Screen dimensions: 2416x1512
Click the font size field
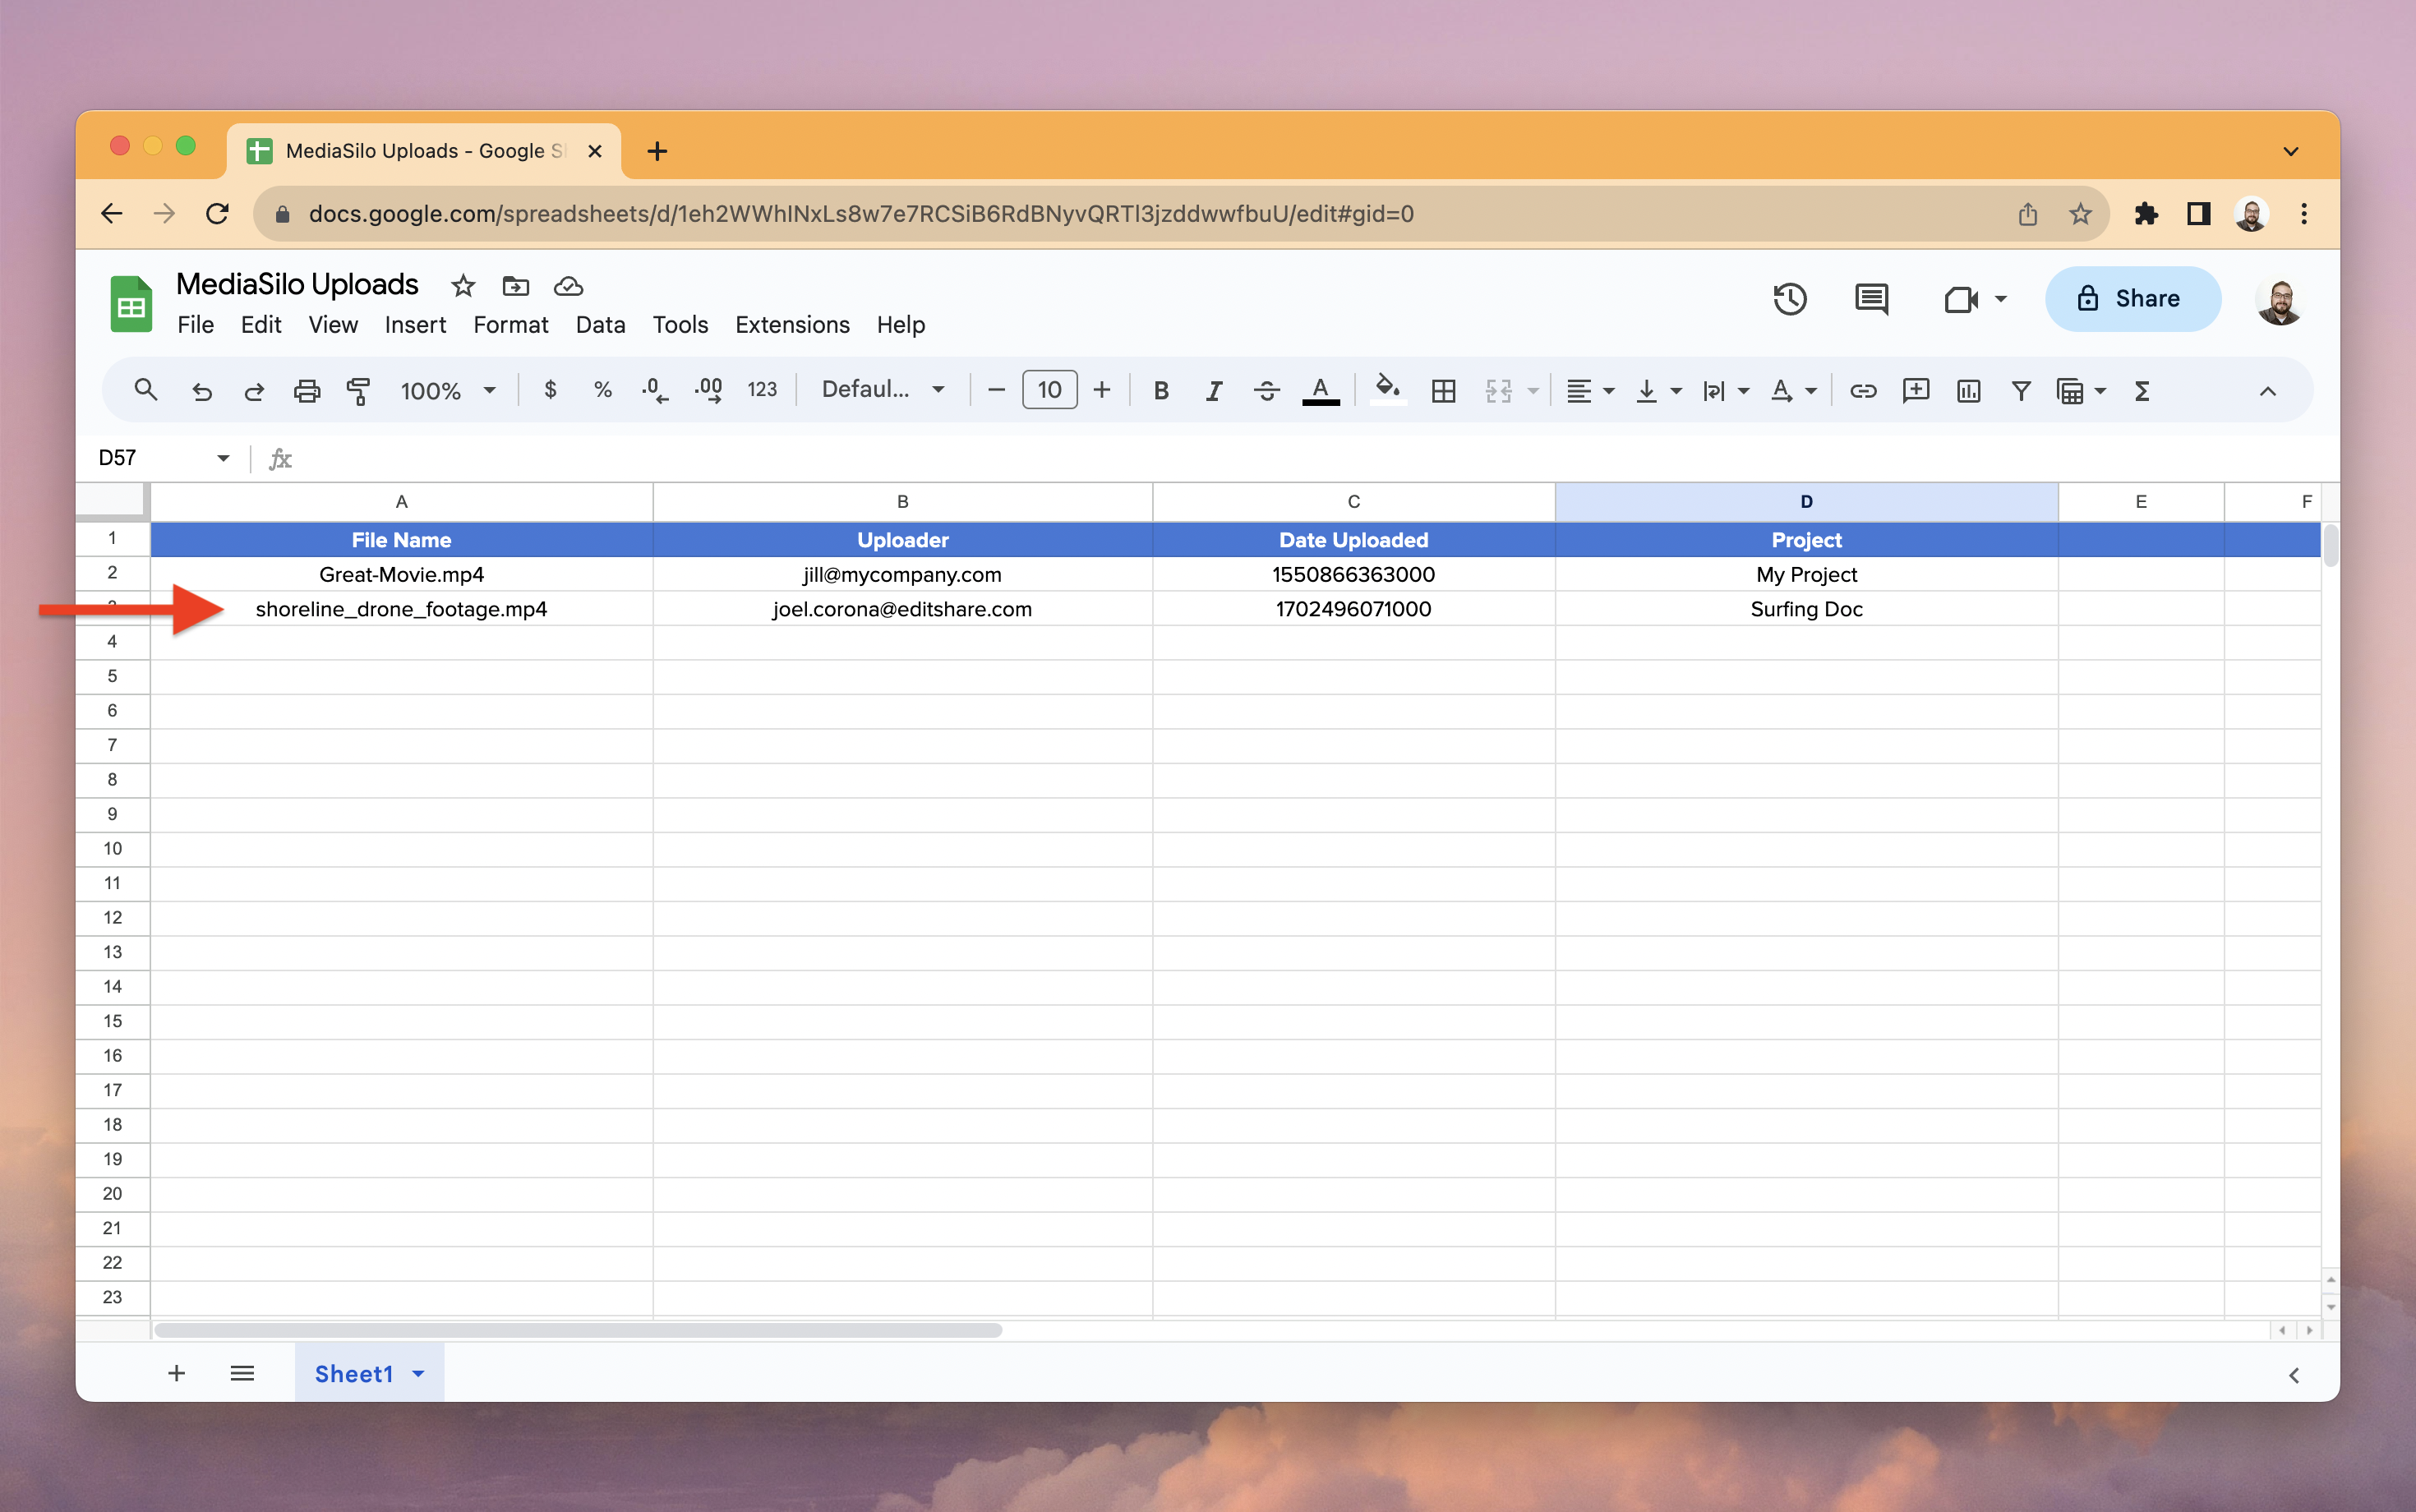click(1049, 390)
